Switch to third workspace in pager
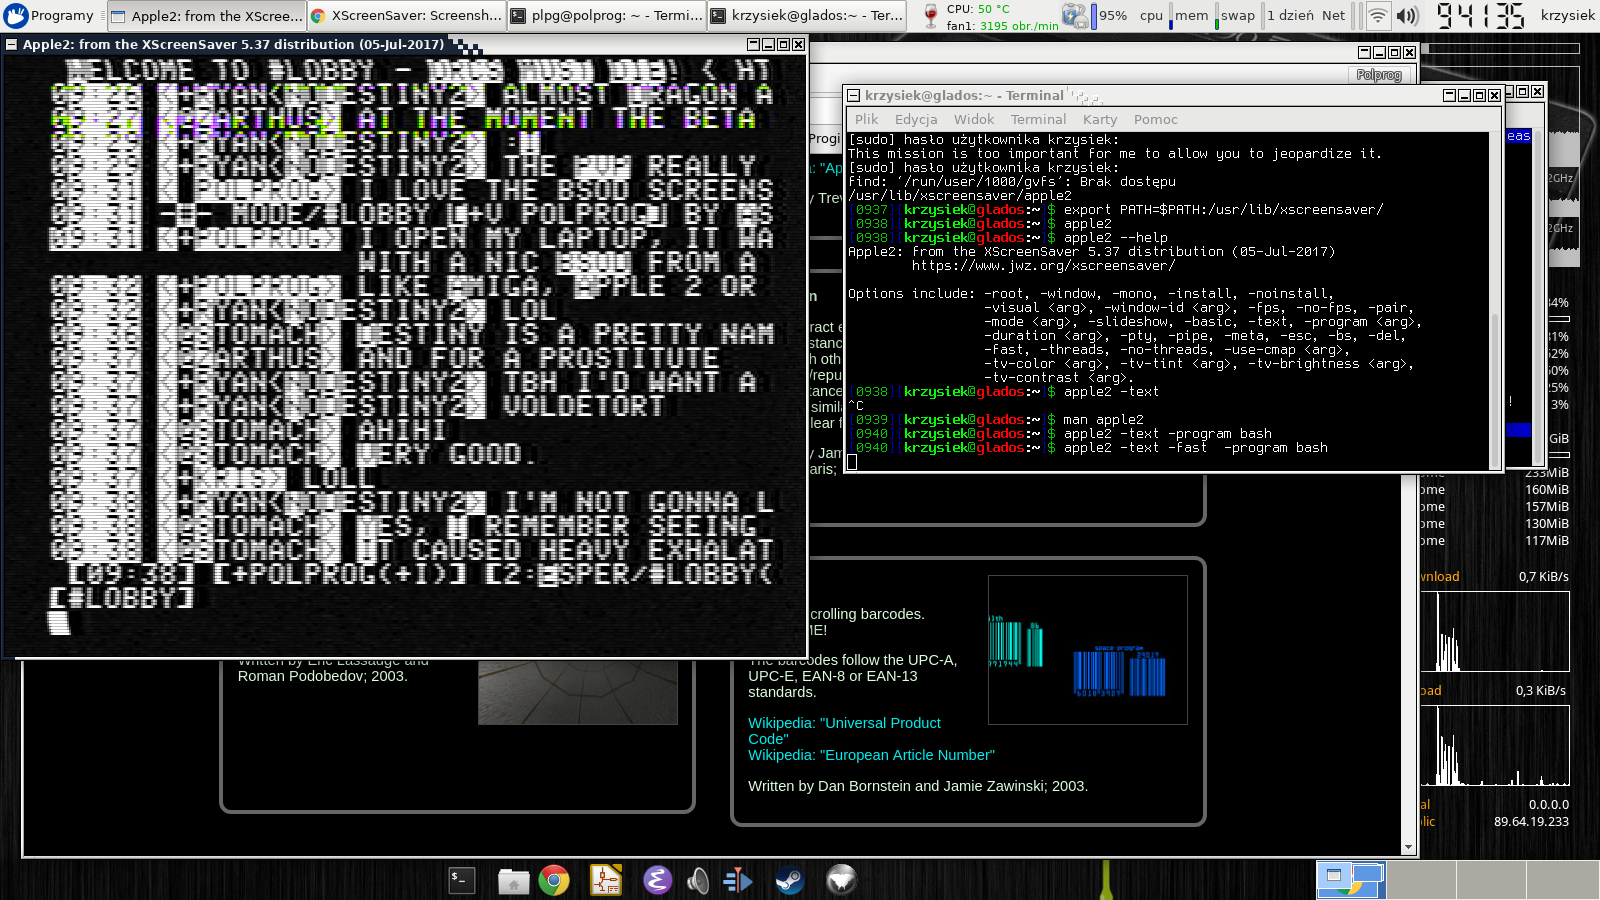The image size is (1600, 900). coord(1491,880)
